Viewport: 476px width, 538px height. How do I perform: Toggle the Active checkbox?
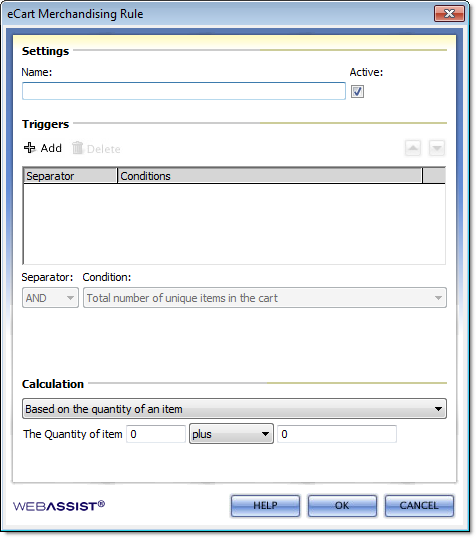357,92
